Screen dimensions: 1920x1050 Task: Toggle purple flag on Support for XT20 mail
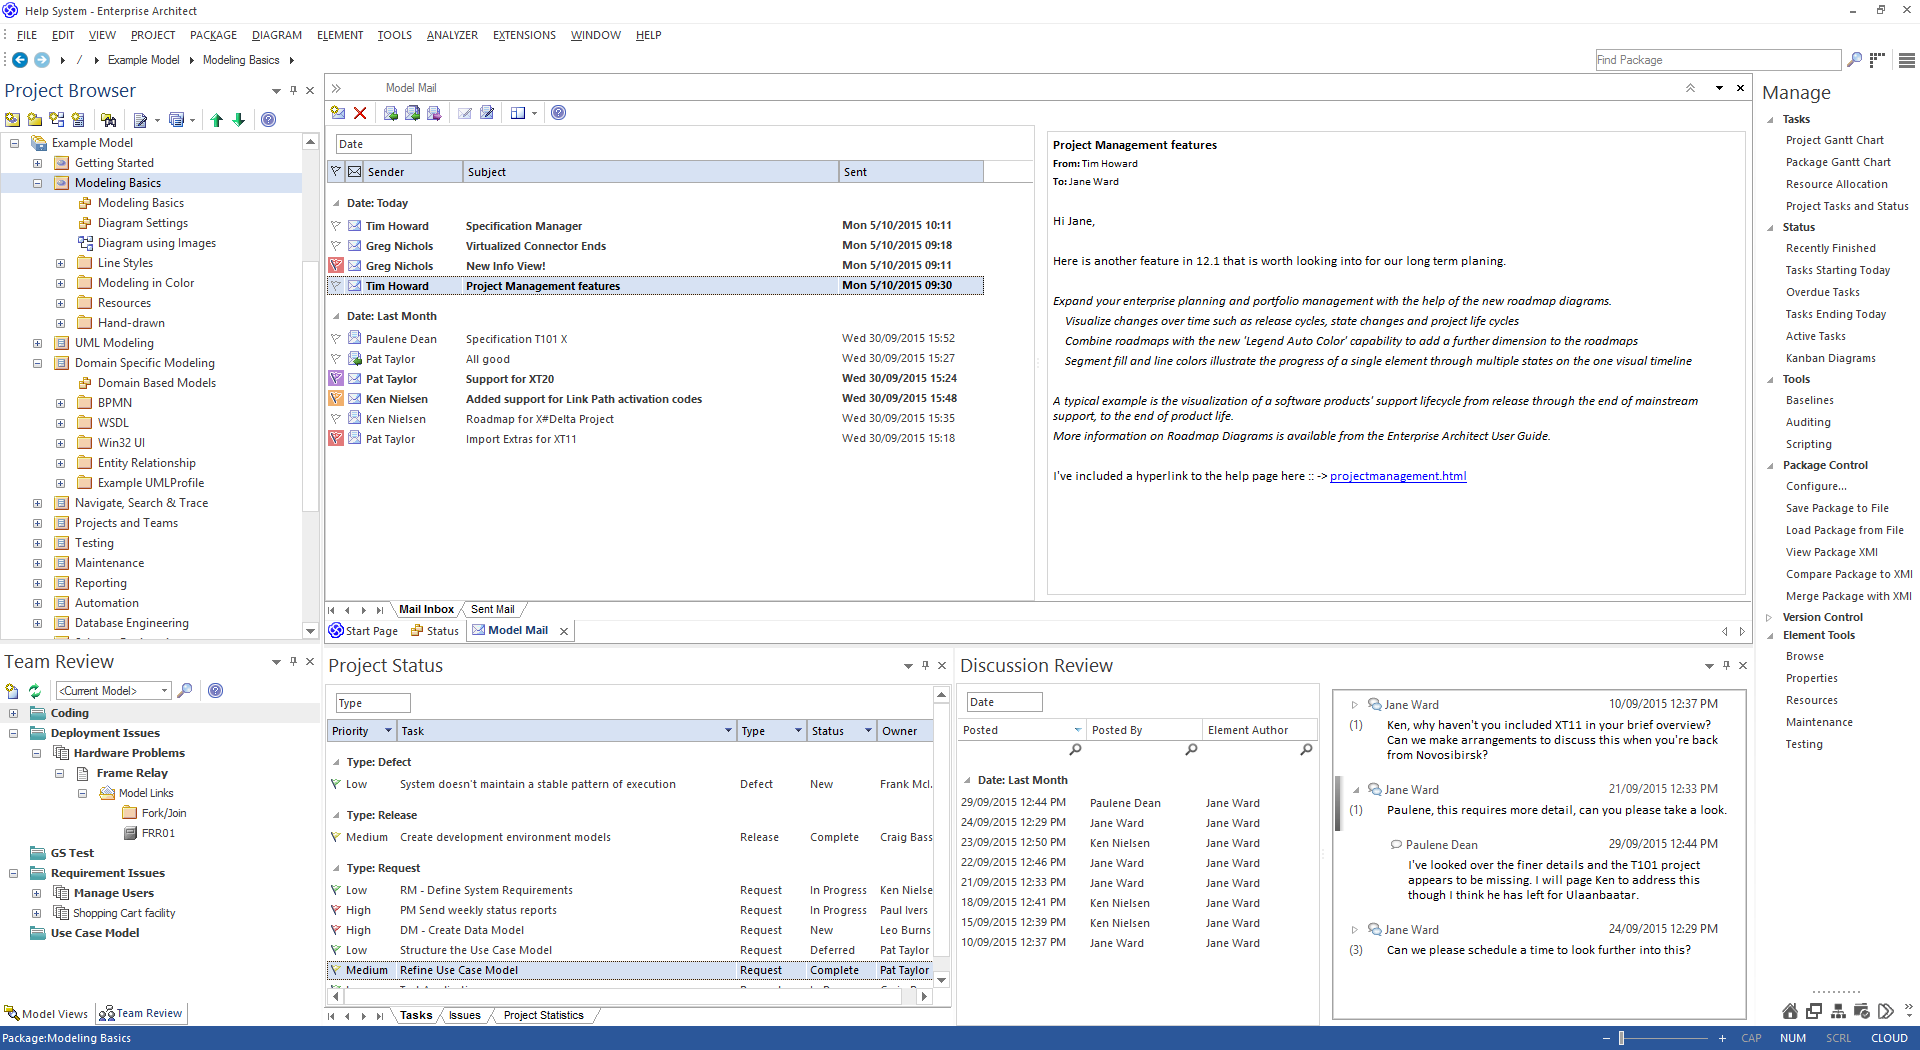click(x=336, y=379)
